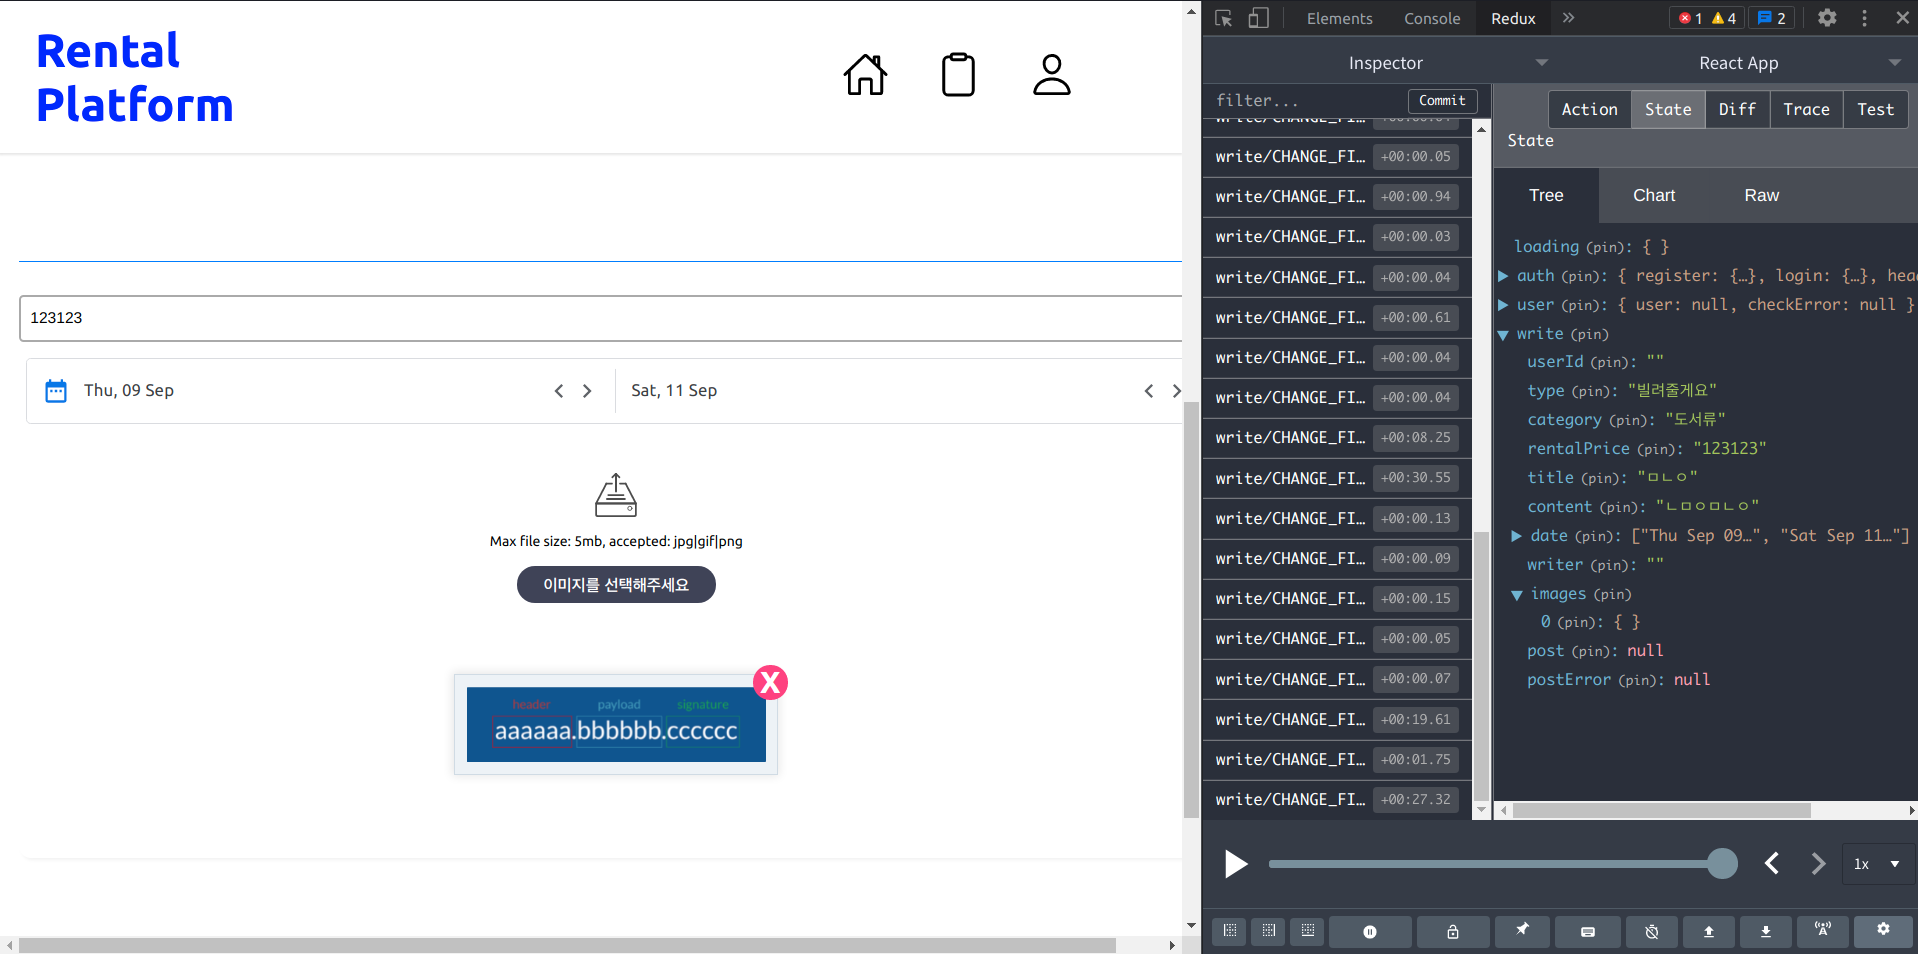Click the Commit button
This screenshot has height=954, width=1918.
click(1442, 100)
